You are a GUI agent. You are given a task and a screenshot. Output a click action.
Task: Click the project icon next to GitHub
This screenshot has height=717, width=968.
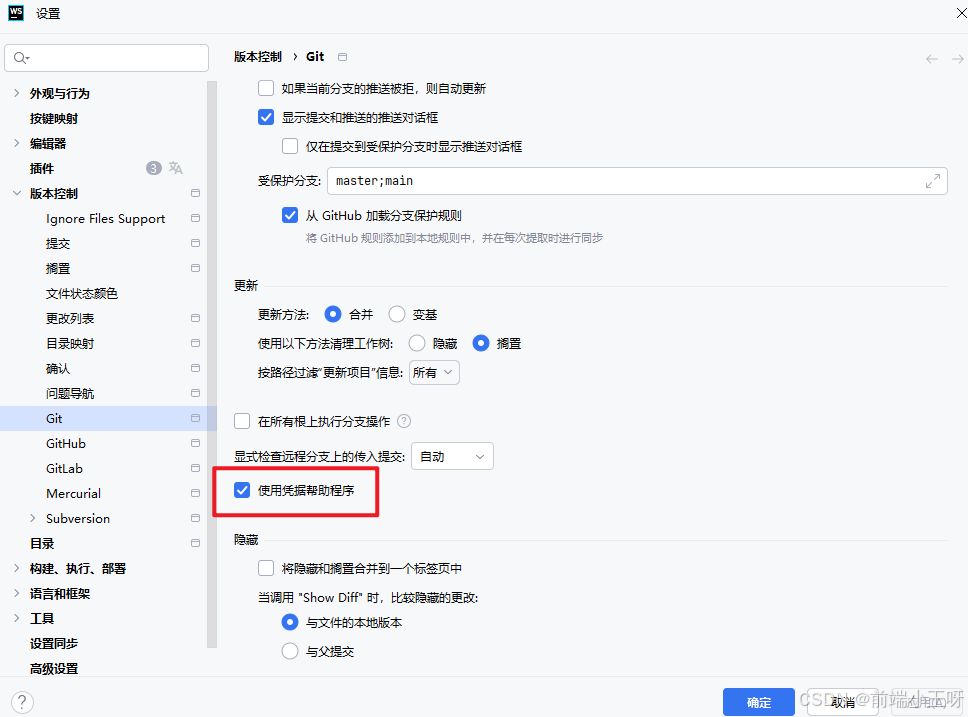click(x=196, y=443)
